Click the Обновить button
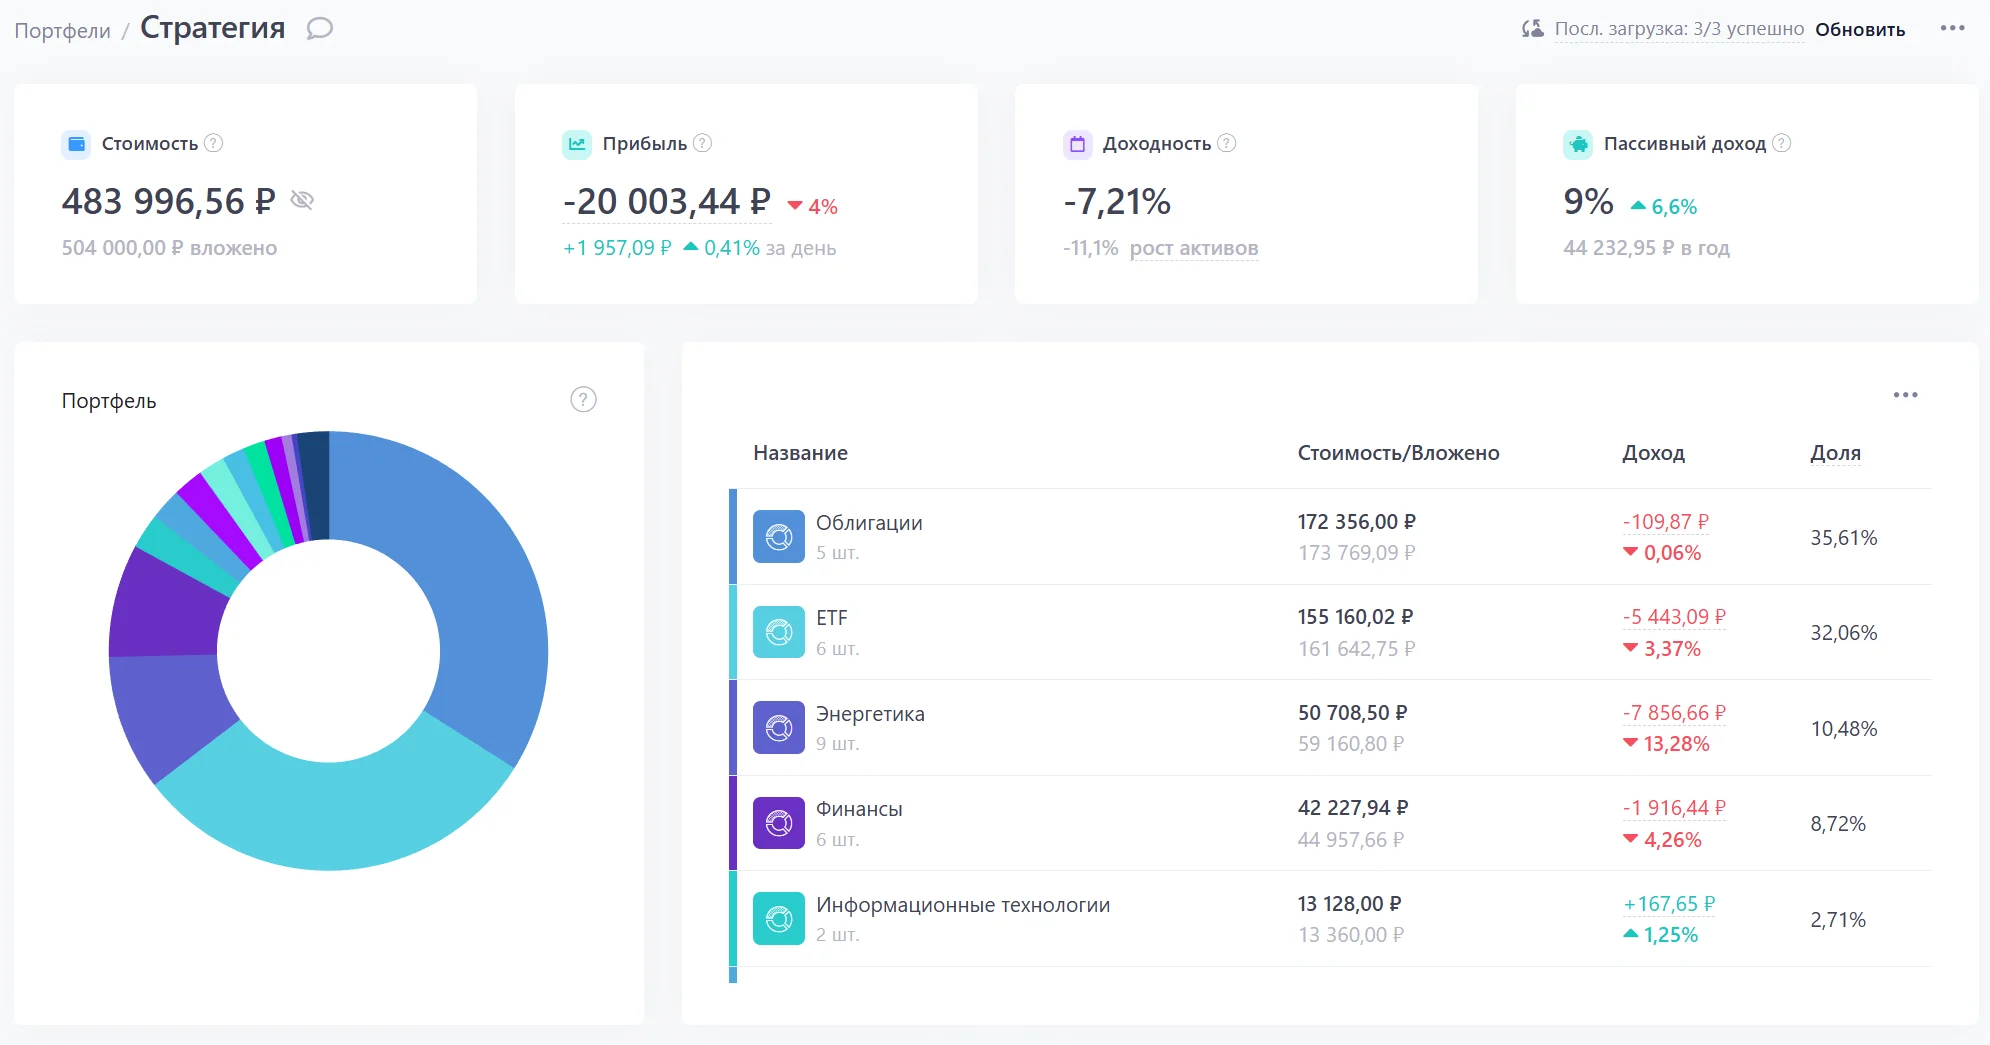This screenshot has height=1045, width=1990. point(1860,29)
